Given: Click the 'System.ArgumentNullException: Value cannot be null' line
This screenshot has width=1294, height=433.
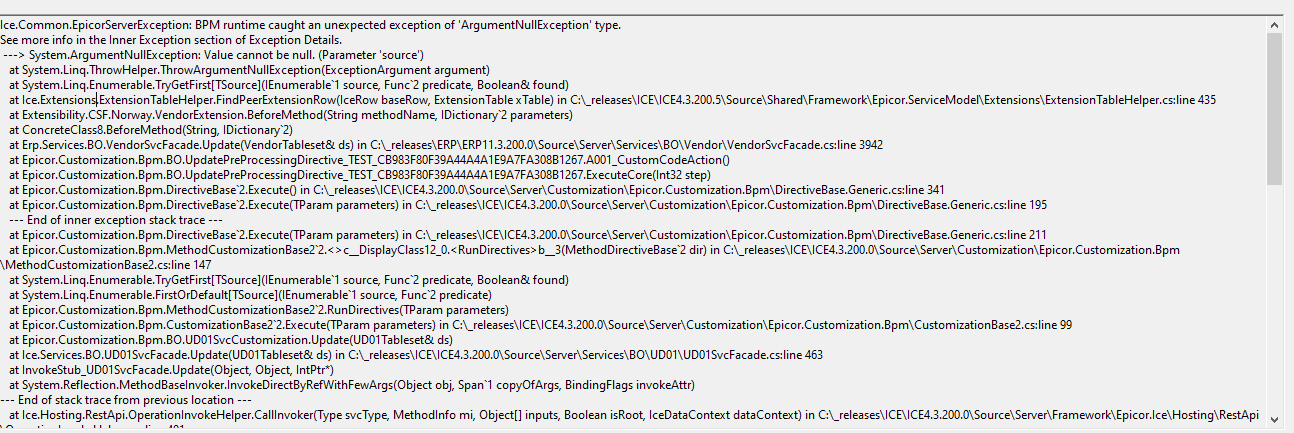Looking at the screenshot, I should (214, 55).
